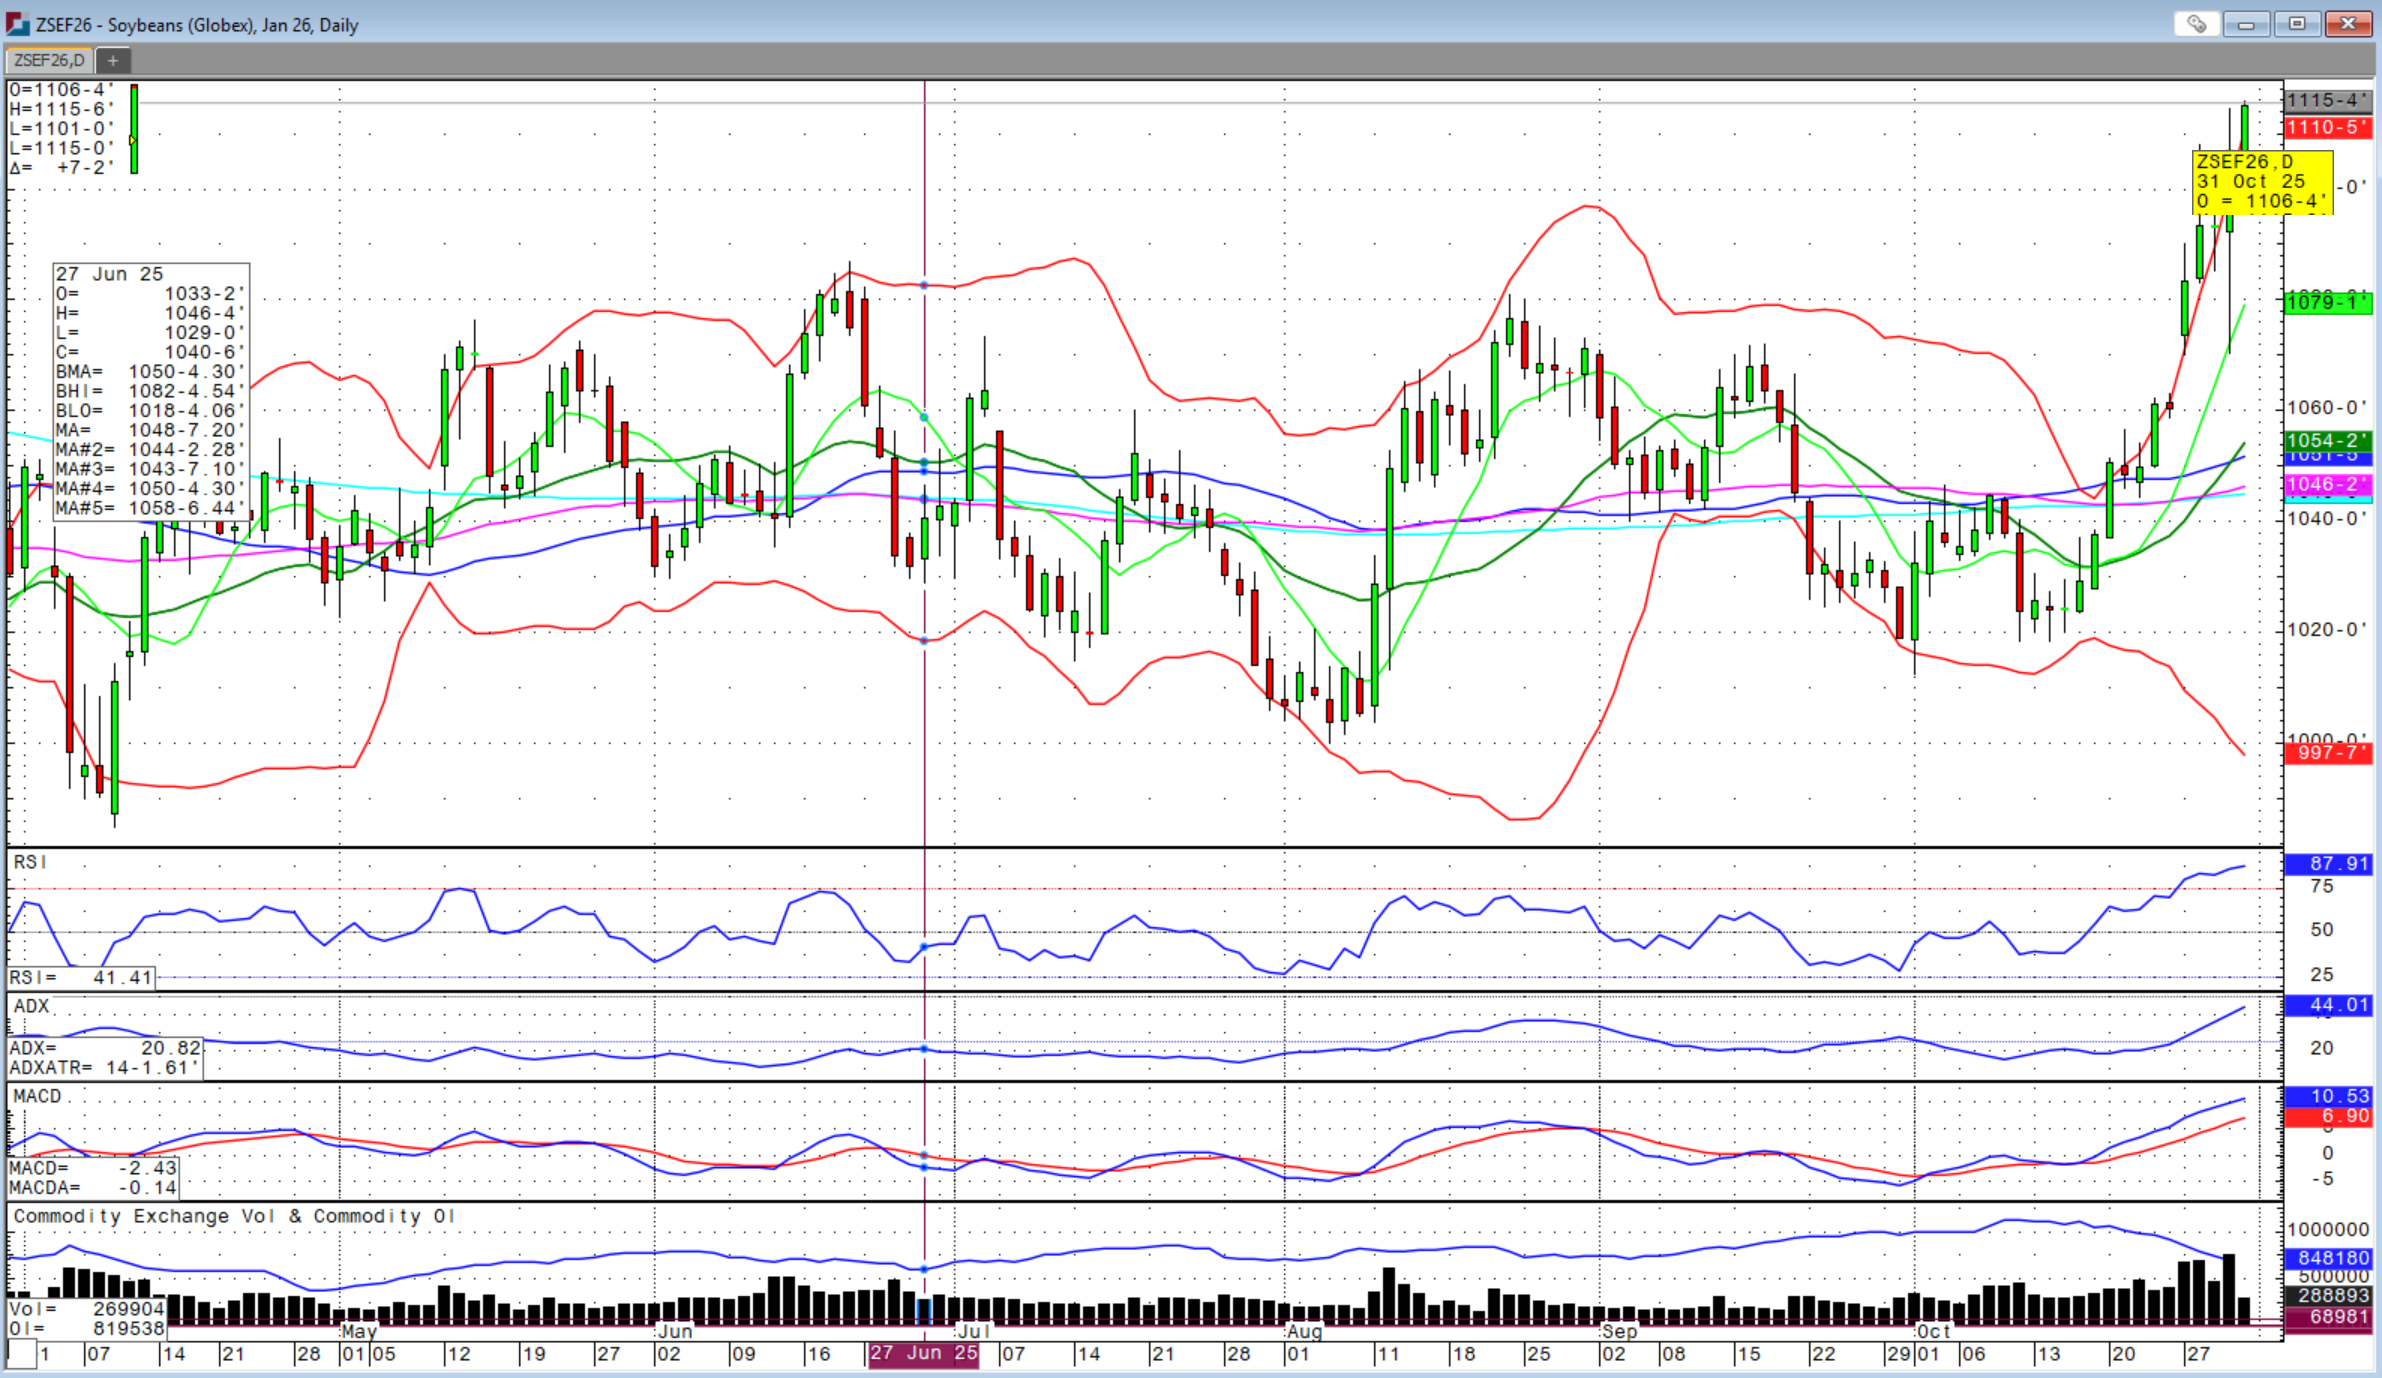2382x1378 pixels.
Task: Click the ADX study label
Action: tap(31, 1006)
